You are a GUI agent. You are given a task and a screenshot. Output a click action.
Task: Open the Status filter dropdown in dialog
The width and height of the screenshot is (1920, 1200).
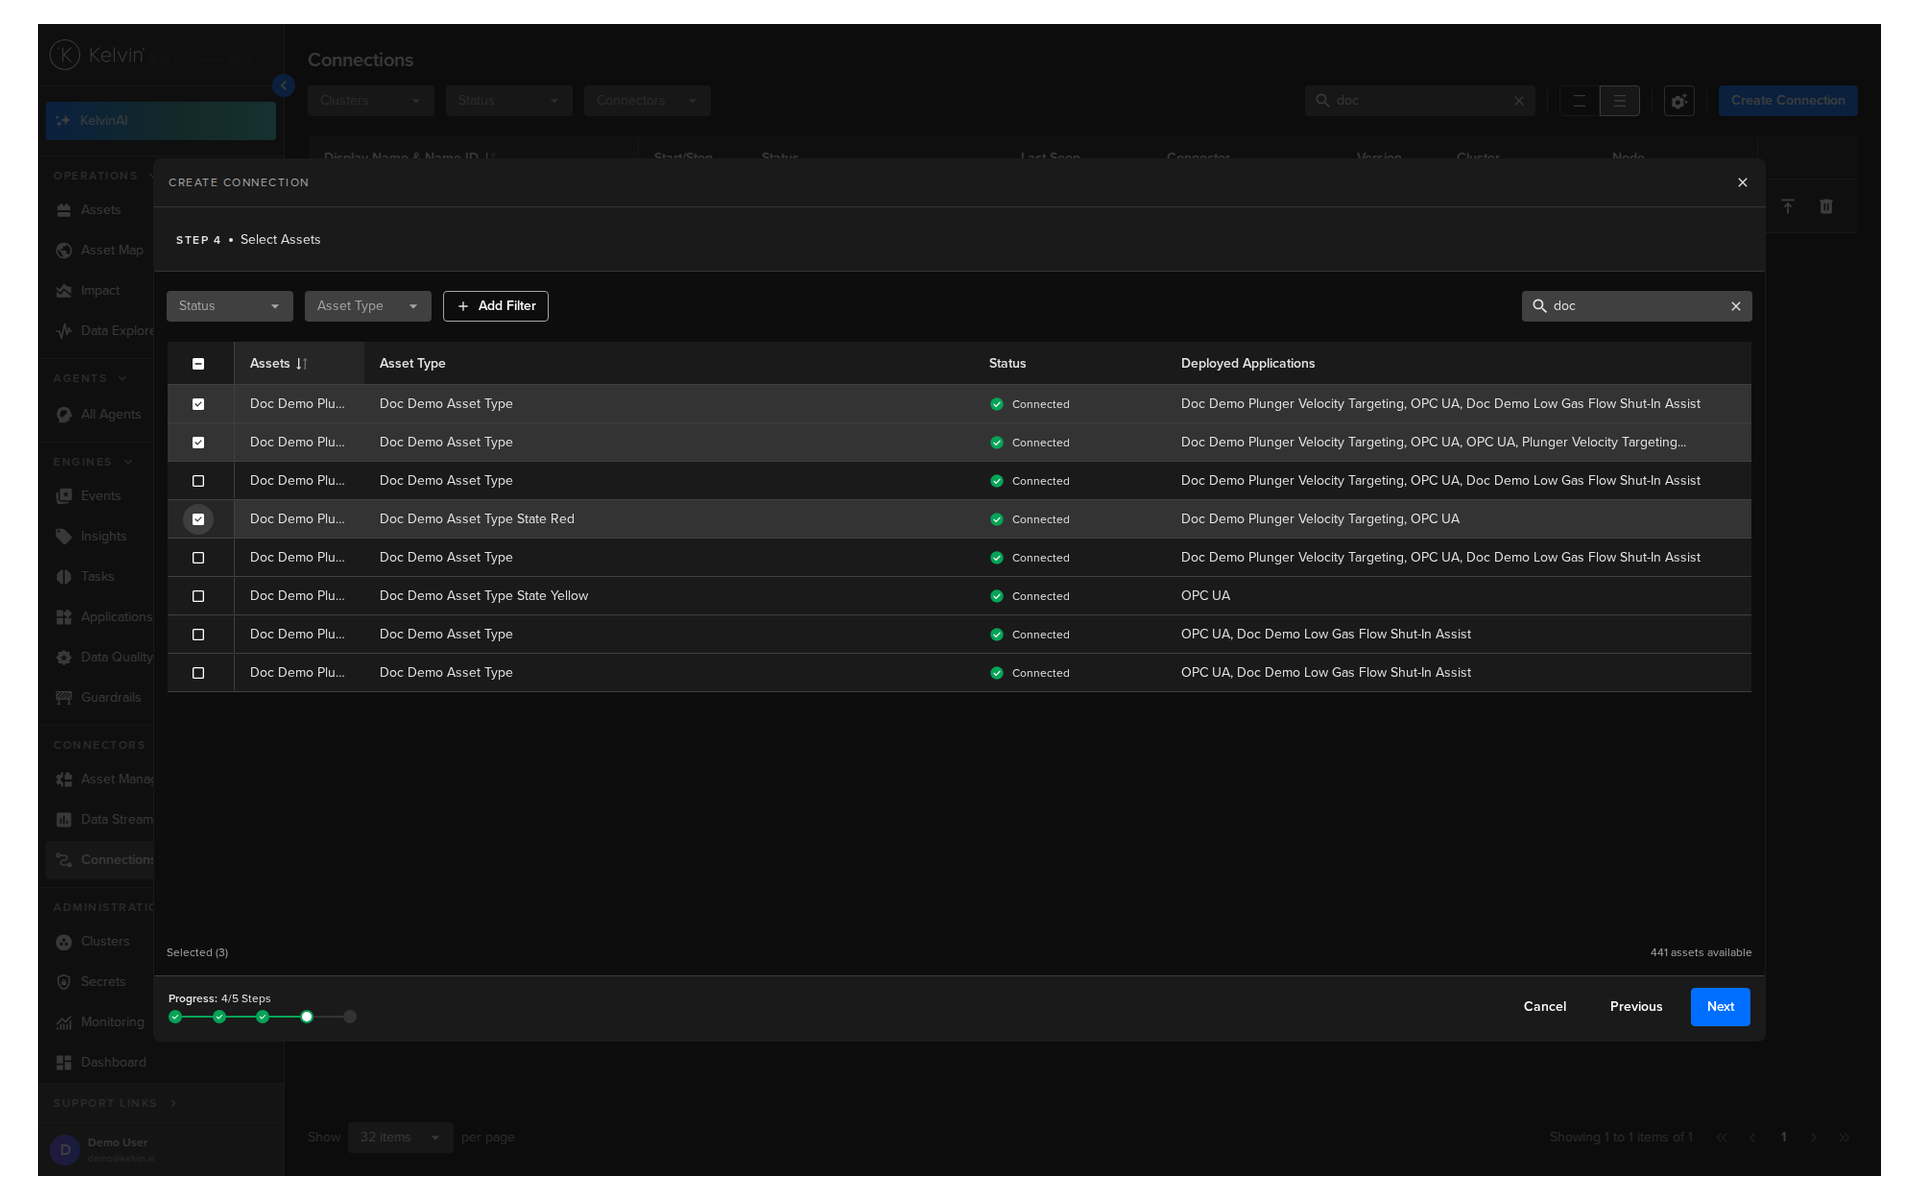pyautogui.click(x=229, y=306)
